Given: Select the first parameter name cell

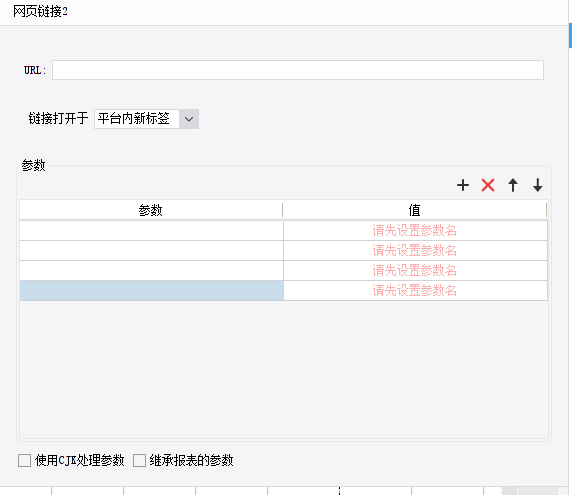Looking at the screenshot, I should 151,231.
